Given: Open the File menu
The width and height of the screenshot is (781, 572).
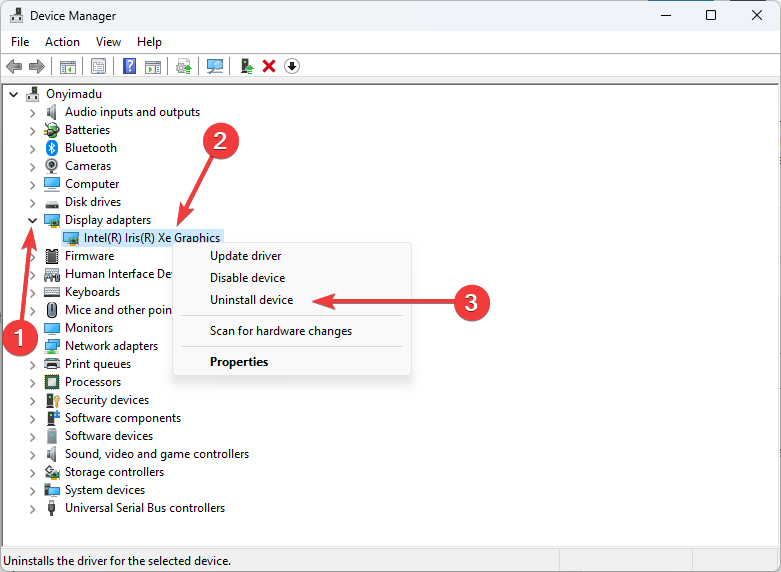Looking at the screenshot, I should [x=20, y=42].
